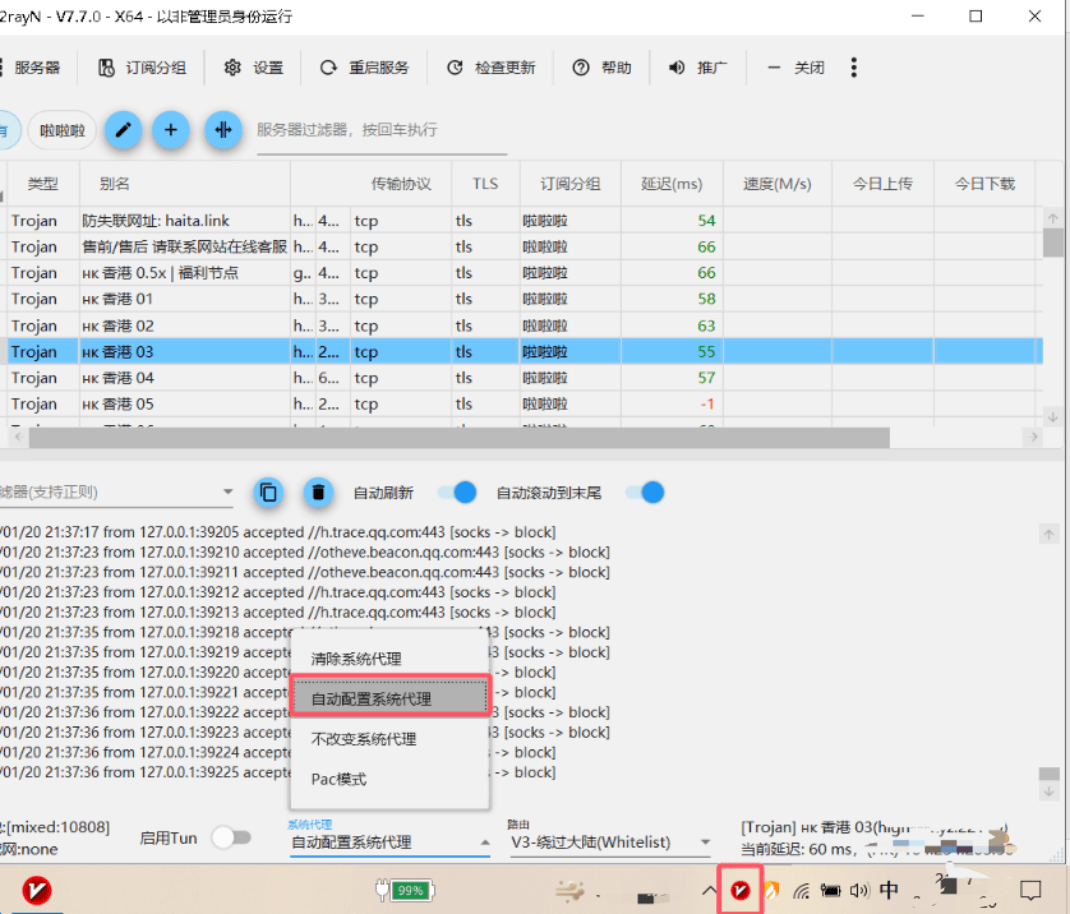Expand the log filter combo box

click(x=228, y=492)
